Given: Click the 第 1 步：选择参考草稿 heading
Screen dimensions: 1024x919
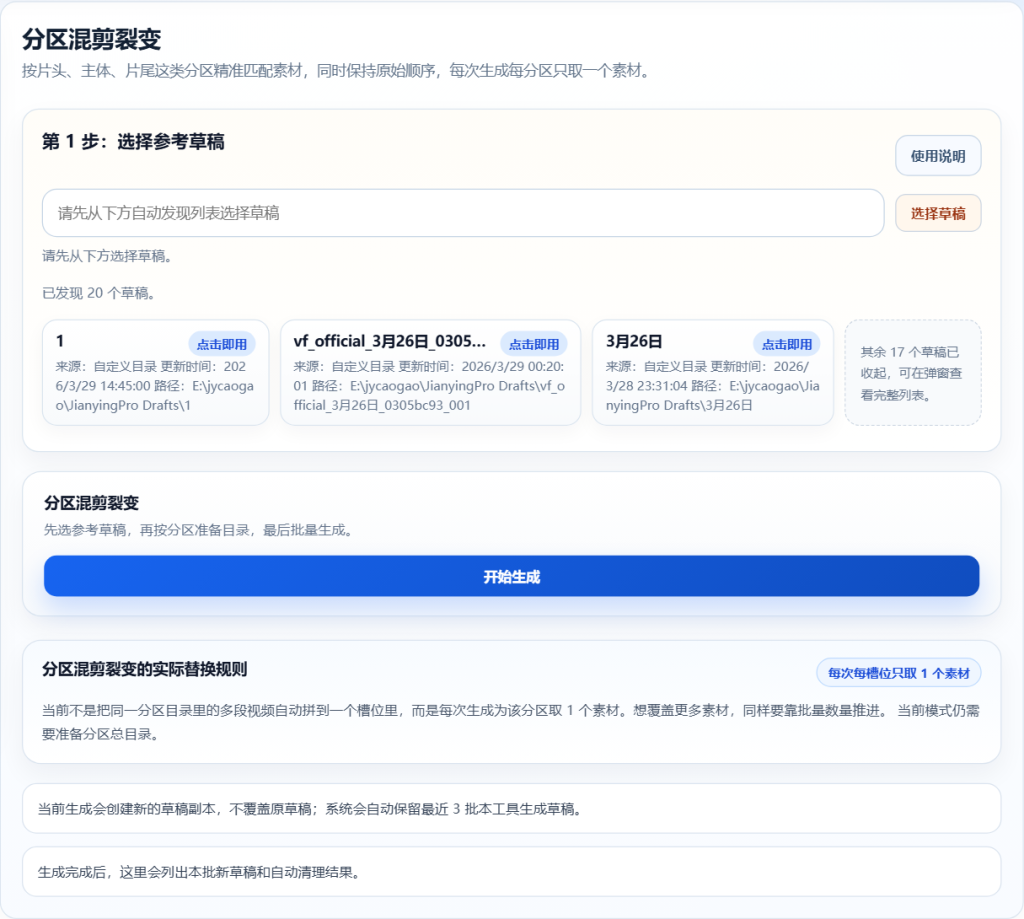Looking at the screenshot, I should (x=133, y=142).
